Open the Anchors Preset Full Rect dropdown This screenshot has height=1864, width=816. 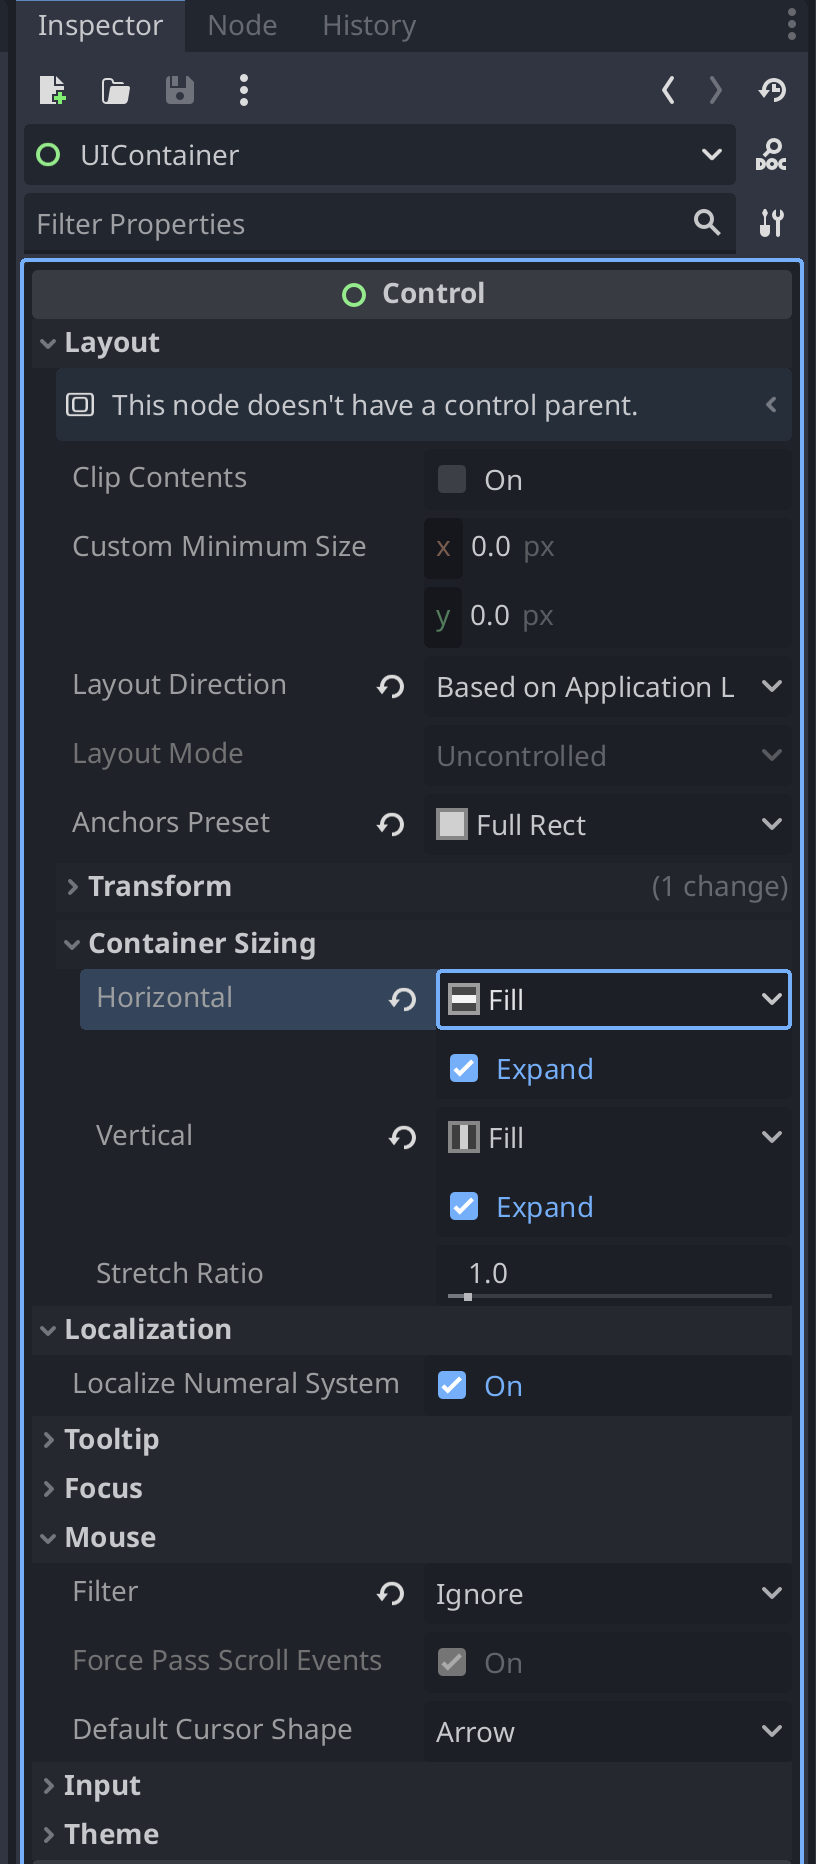click(x=608, y=825)
